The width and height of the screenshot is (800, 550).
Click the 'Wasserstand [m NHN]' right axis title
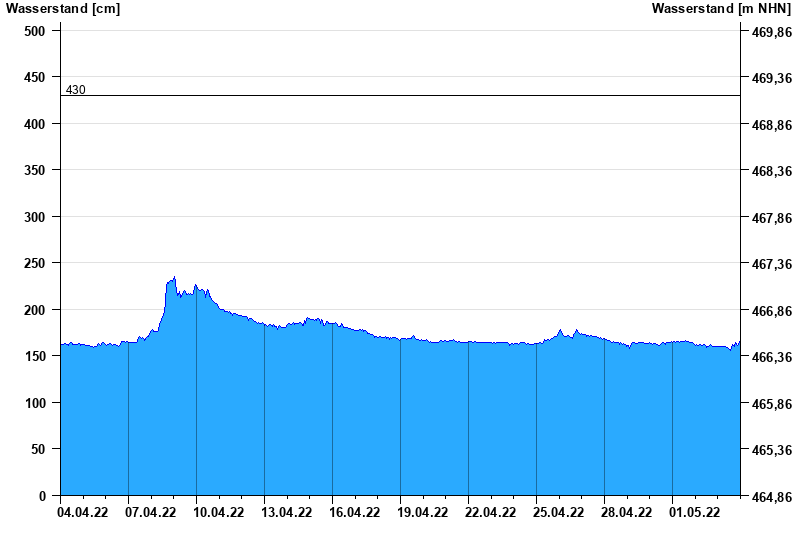click(721, 8)
